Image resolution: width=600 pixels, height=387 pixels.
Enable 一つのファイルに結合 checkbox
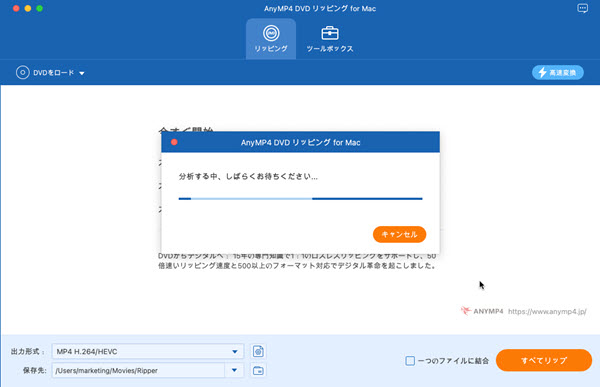pyautogui.click(x=410, y=361)
